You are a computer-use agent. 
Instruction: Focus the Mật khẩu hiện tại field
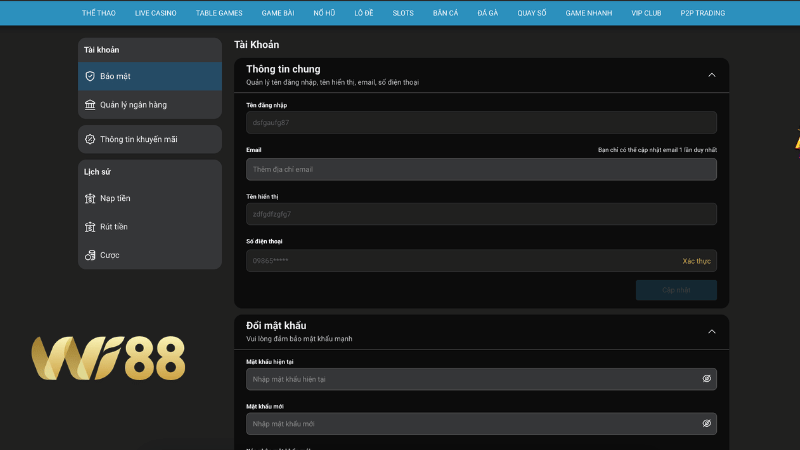pyautogui.click(x=470, y=379)
